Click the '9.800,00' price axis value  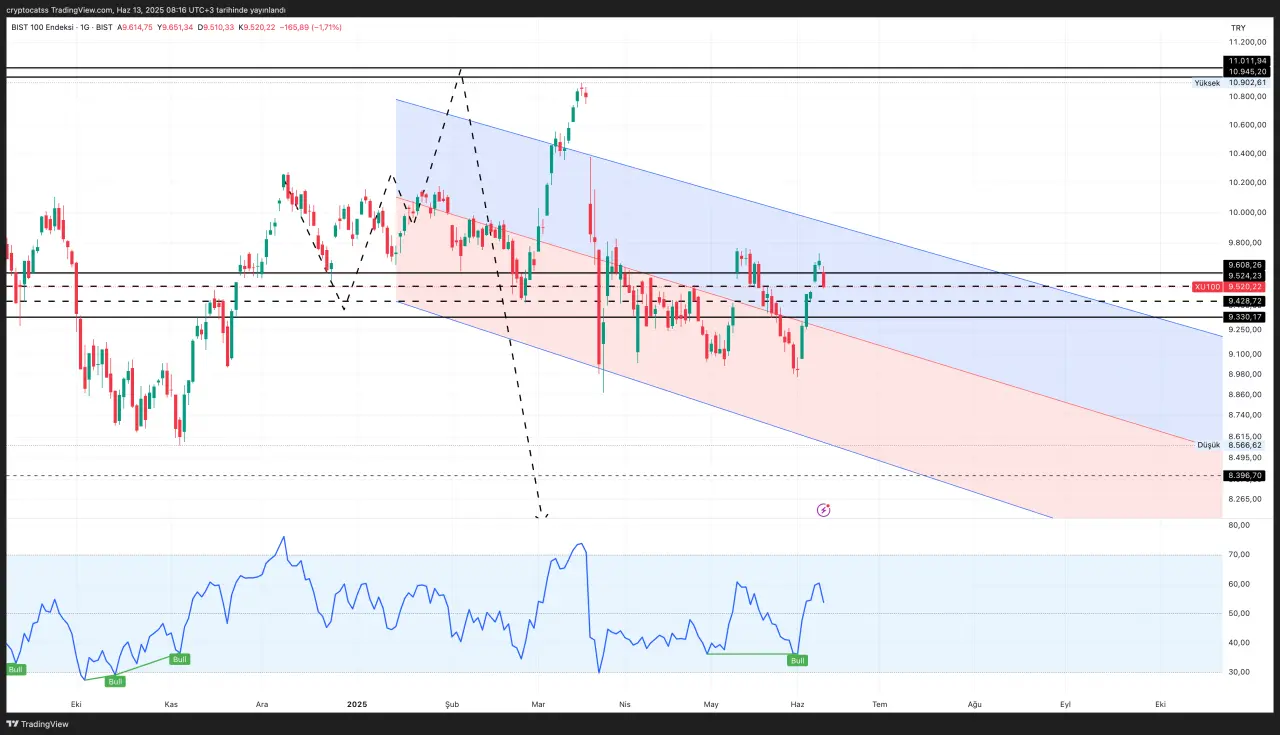(1246, 244)
